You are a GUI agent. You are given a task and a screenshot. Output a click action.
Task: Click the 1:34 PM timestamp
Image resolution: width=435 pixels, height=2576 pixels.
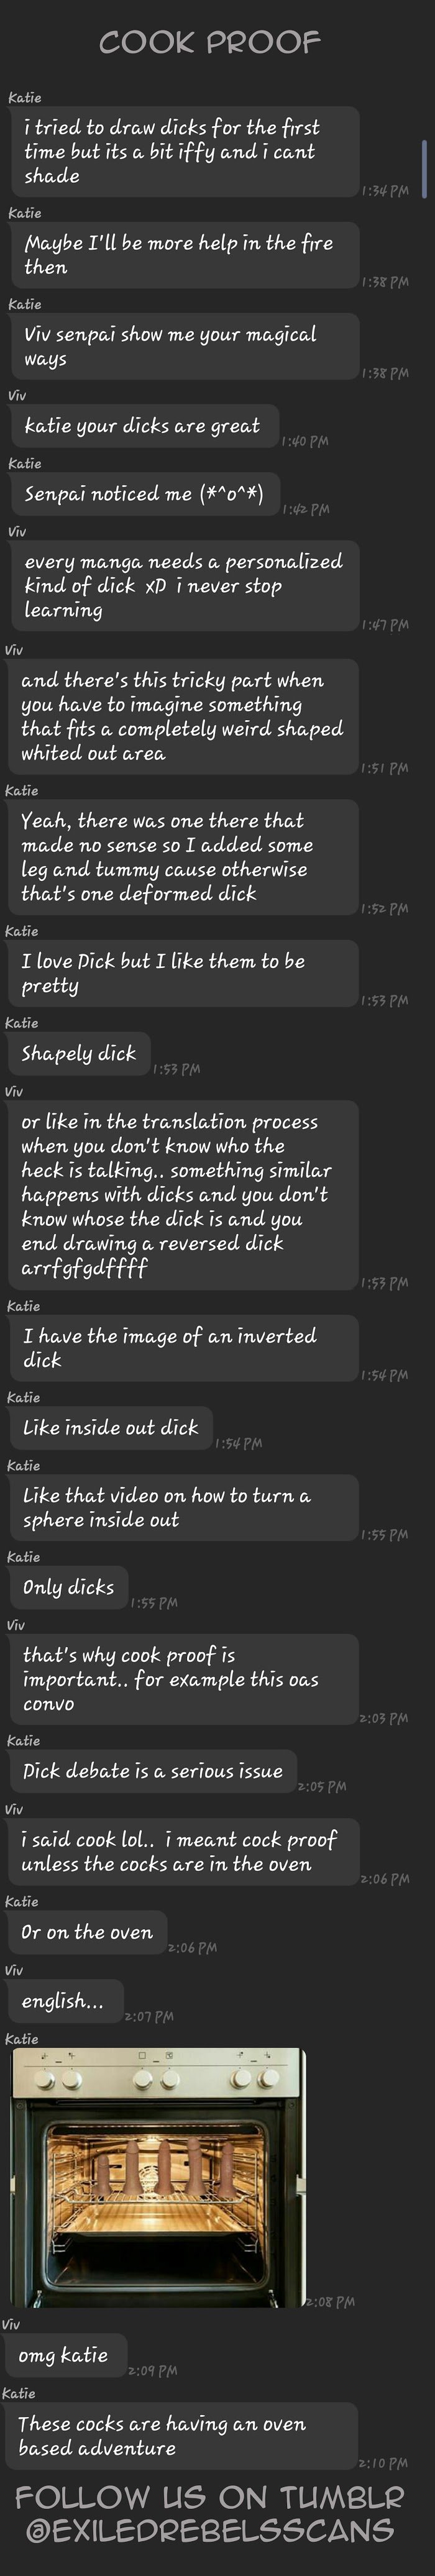(x=385, y=190)
